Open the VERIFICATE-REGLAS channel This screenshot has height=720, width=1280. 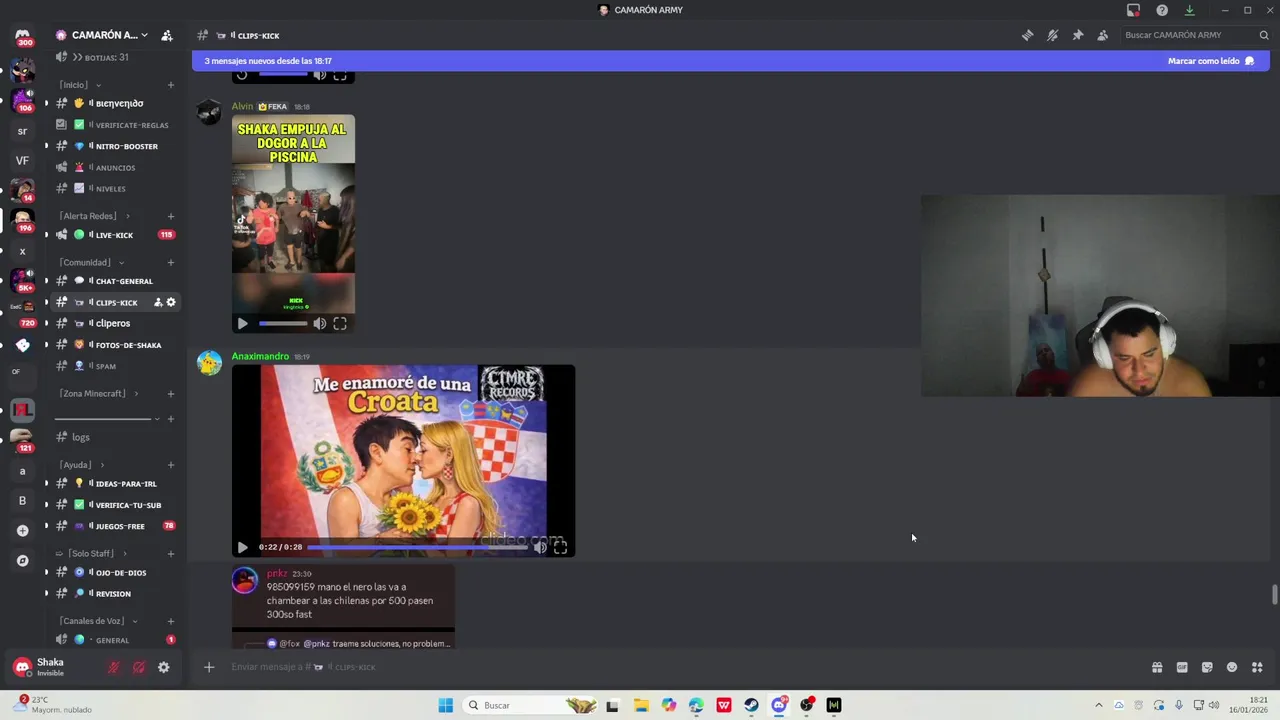115,125
